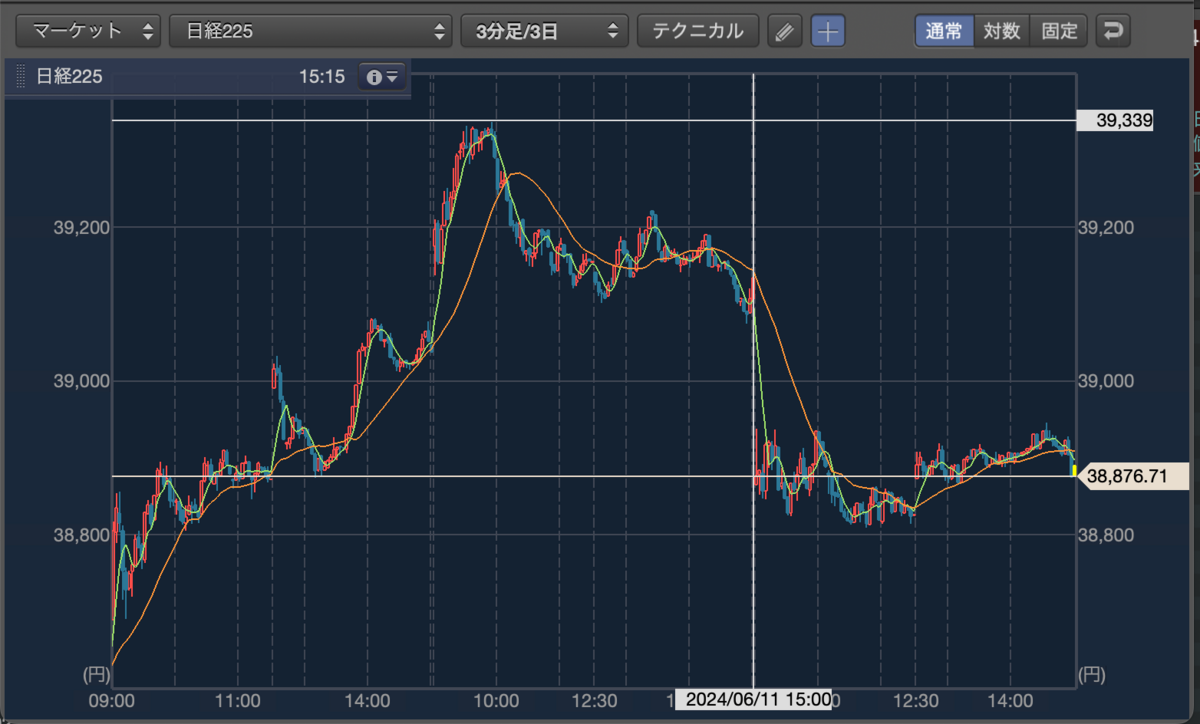This screenshot has height=724, width=1200.
Task: Expand the info dropdown next to 15:15
Action: point(382,77)
